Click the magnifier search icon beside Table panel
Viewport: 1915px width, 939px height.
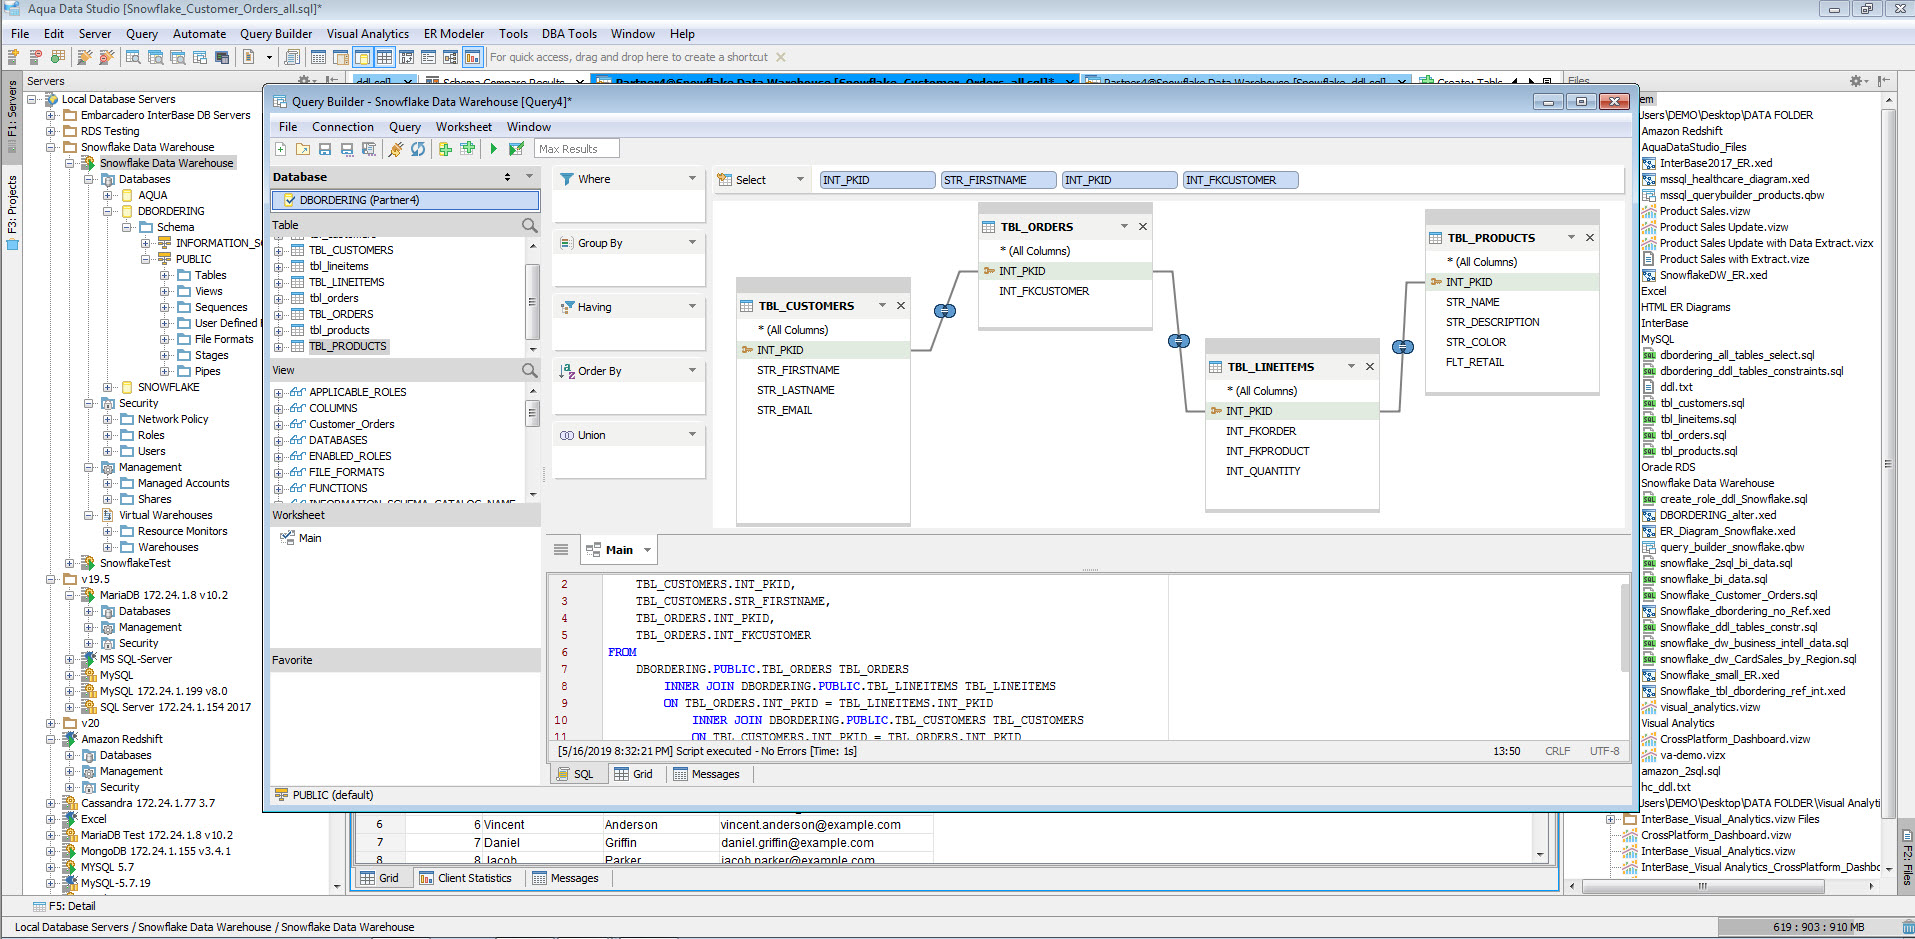click(529, 225)
